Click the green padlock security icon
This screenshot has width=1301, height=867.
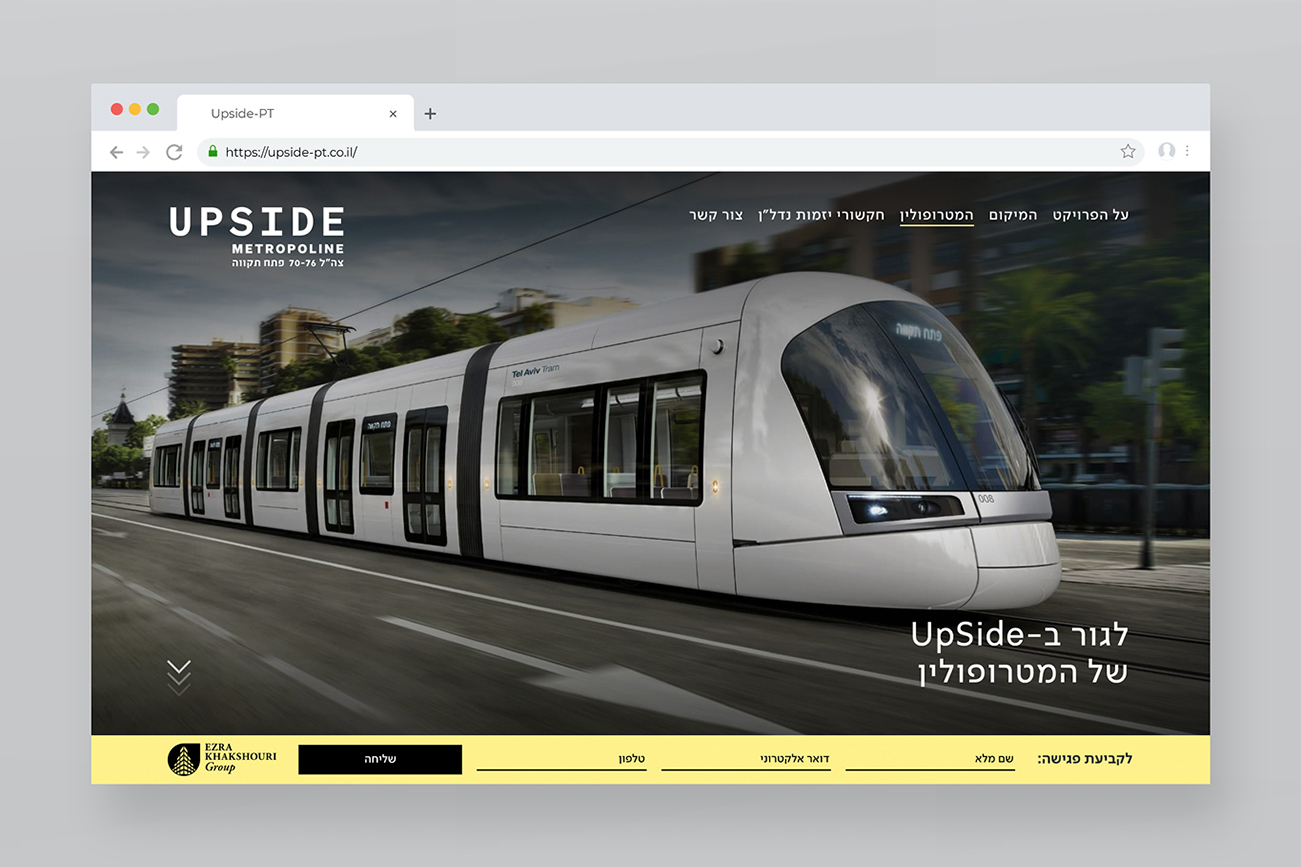point(212,152)
